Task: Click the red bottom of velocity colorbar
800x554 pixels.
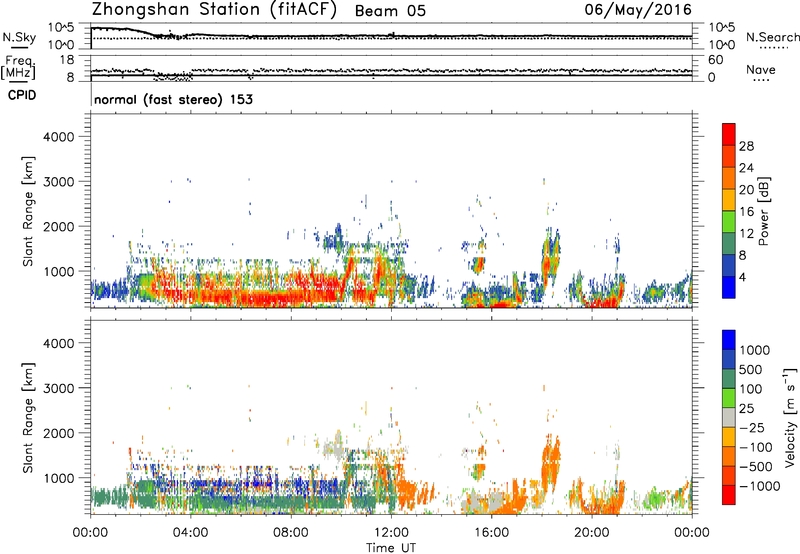Action: point(729,495)
